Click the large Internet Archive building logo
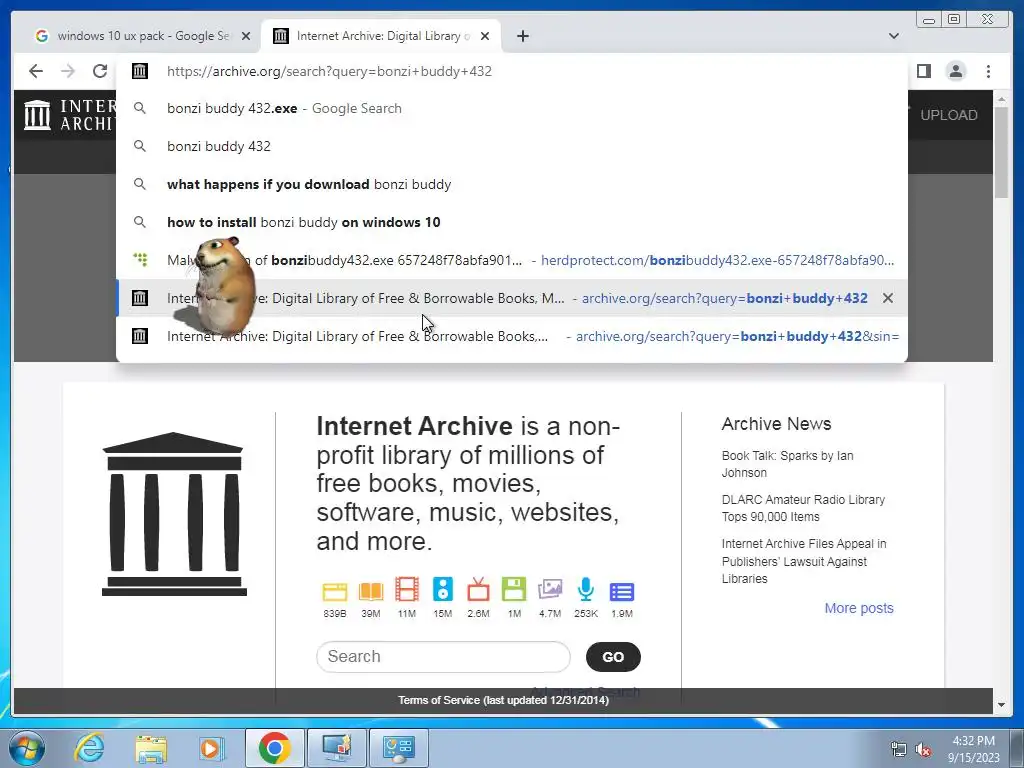The height and width of the screenshot is (768, 1024). (x=174, y=513)
